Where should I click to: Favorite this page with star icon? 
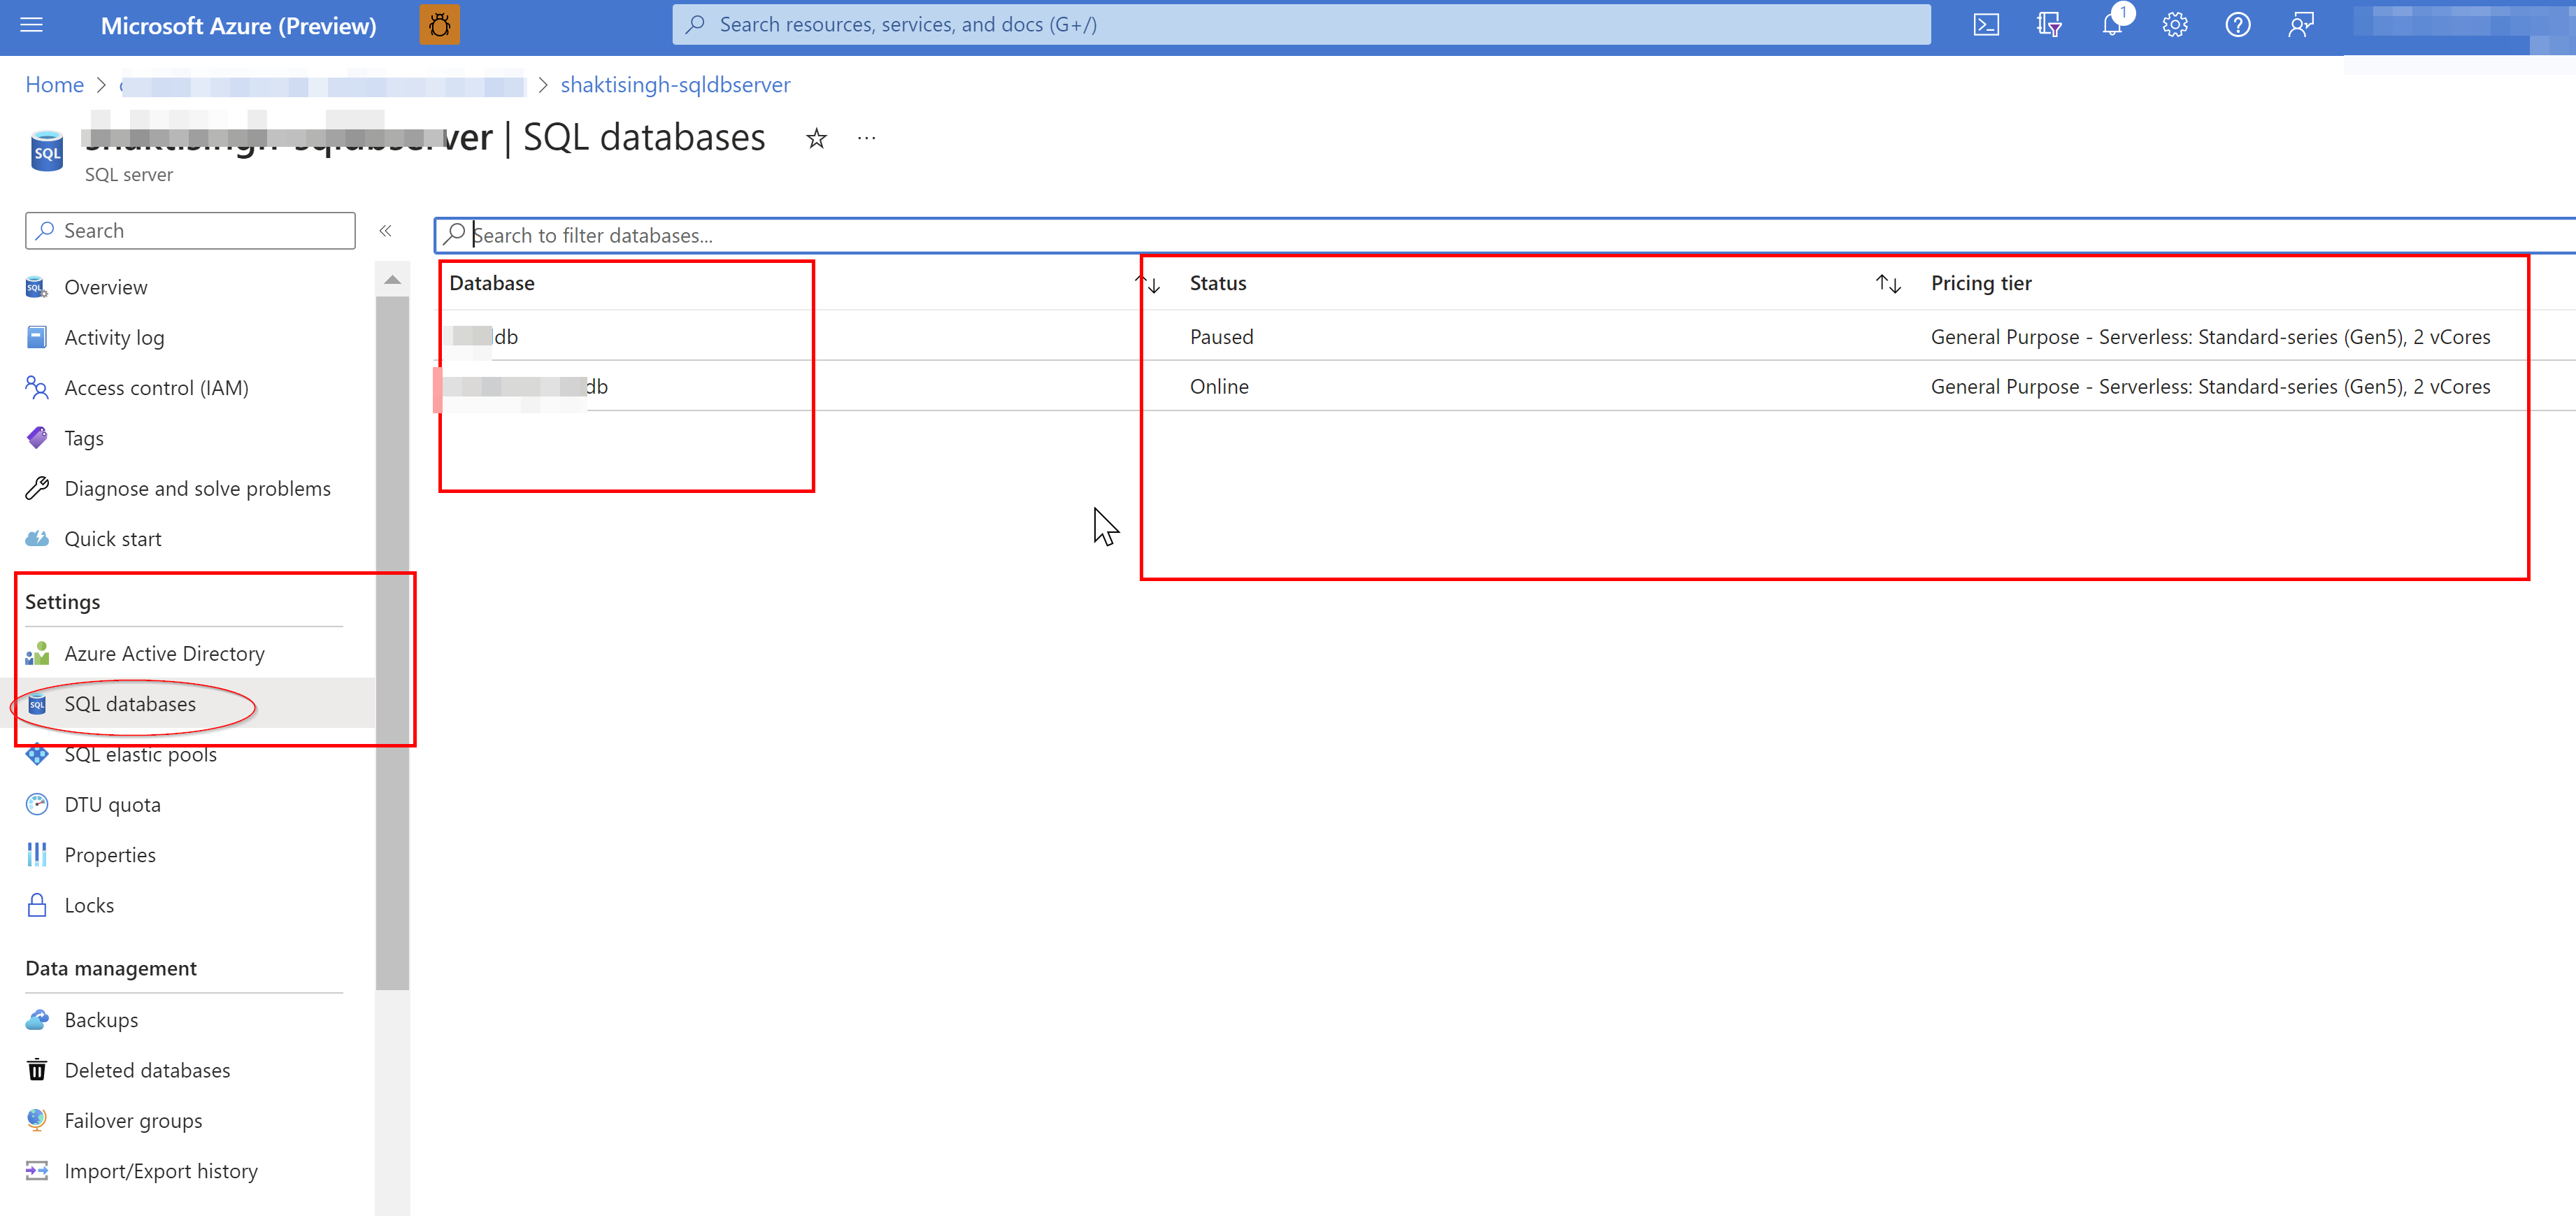(x=816, y=139)
